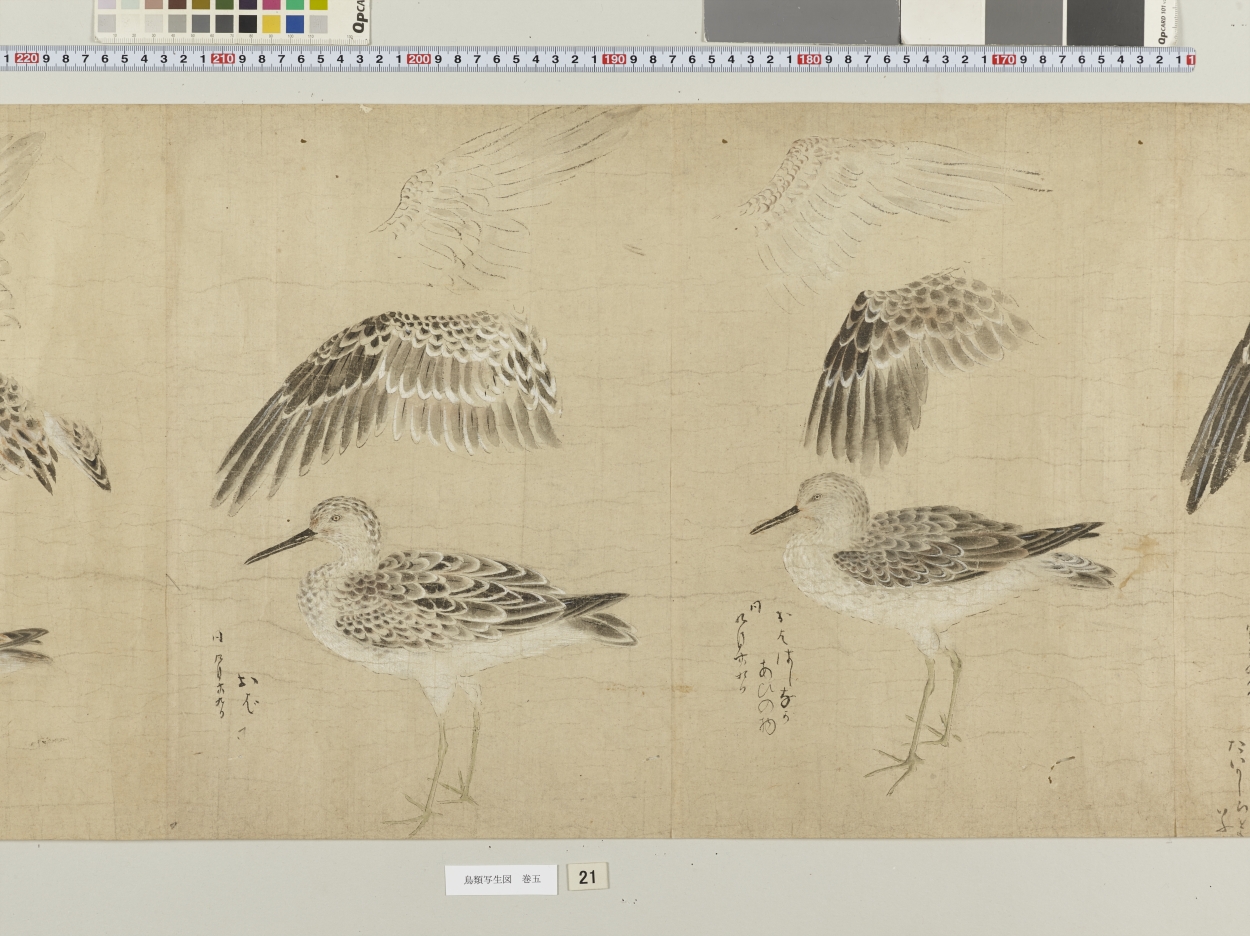The width and height of the screenshot is (1250, 936).
Task: Click the label reading 鳥類写生図 巻五
Action: pos(501,880)
